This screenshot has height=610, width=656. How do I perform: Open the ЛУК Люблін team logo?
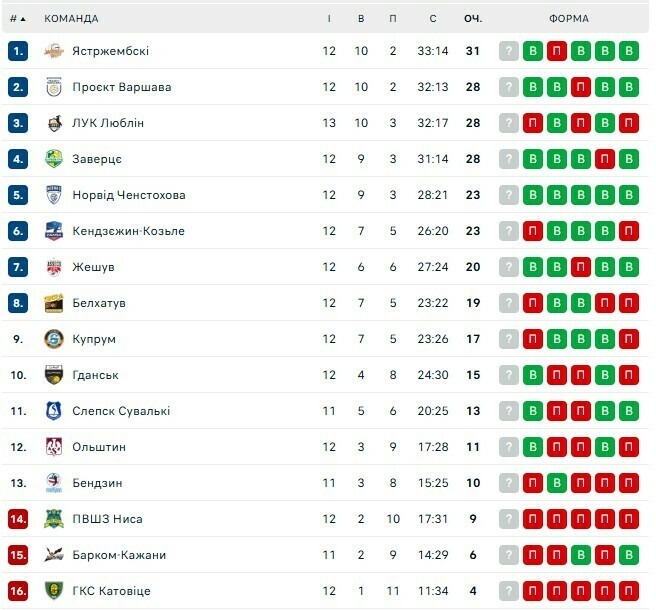54,123
